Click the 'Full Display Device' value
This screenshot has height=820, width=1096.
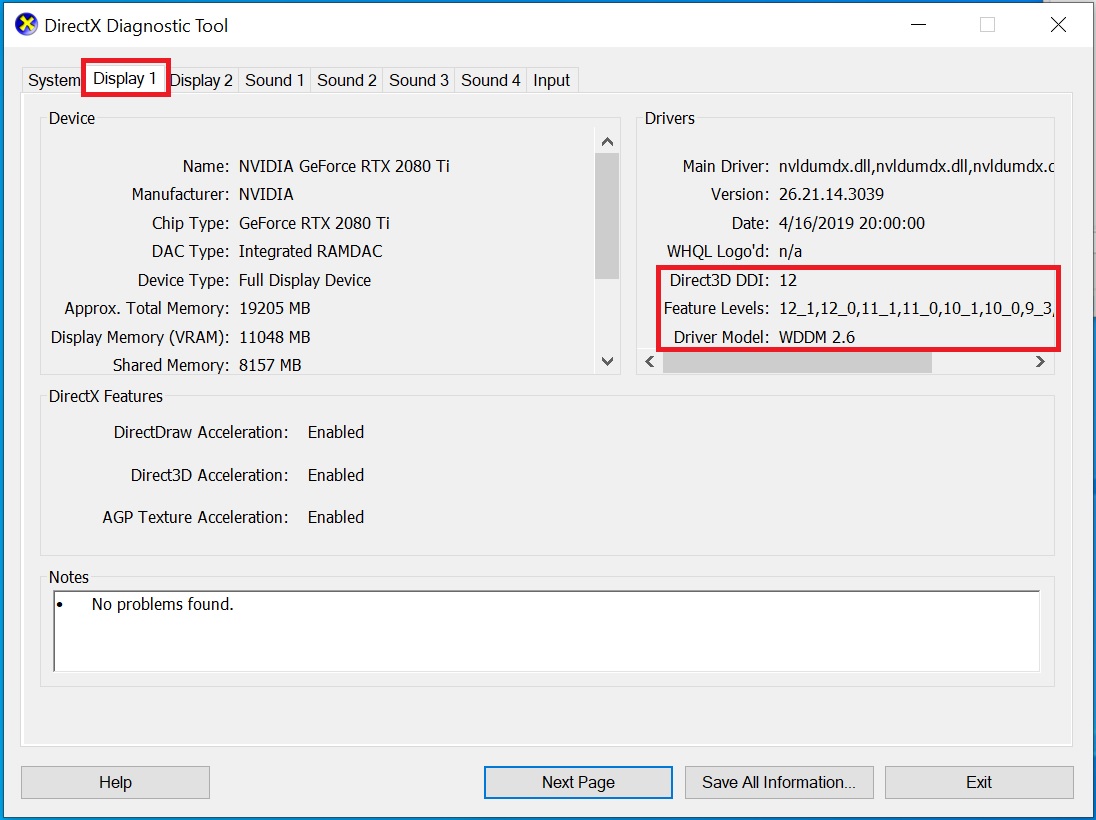[305, 280]
